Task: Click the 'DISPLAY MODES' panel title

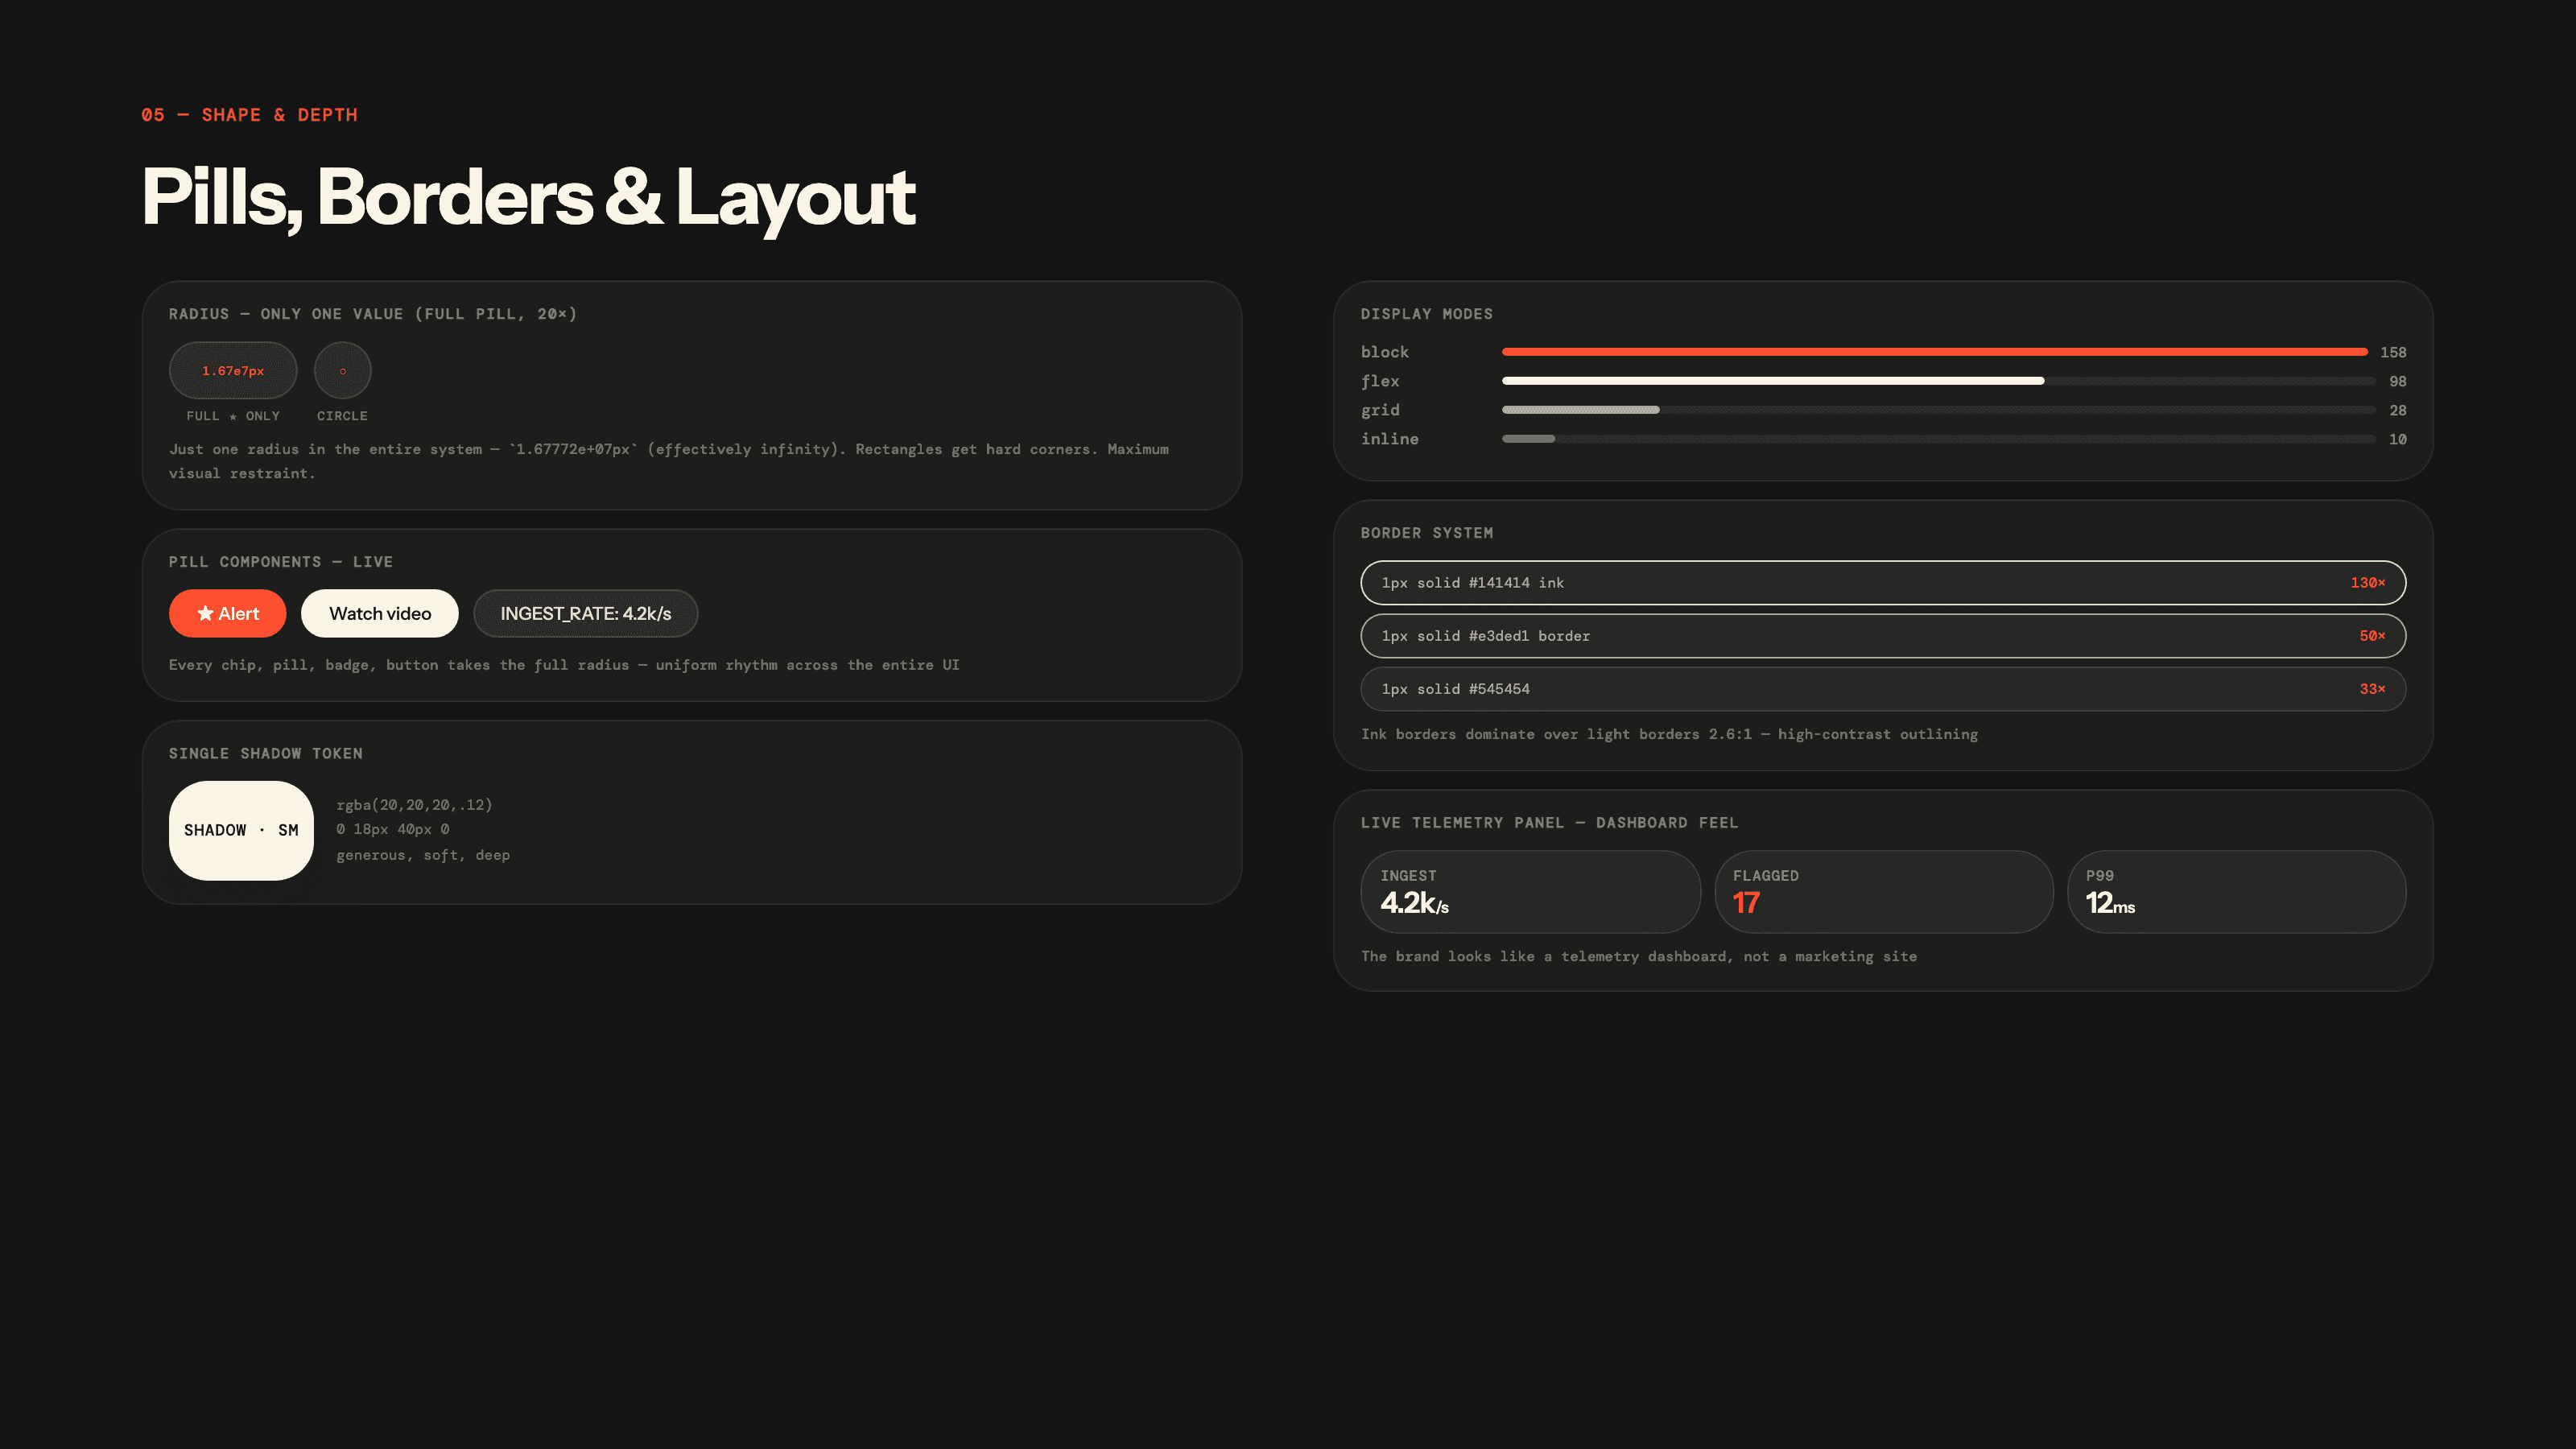Action: tap(1426, 314)
